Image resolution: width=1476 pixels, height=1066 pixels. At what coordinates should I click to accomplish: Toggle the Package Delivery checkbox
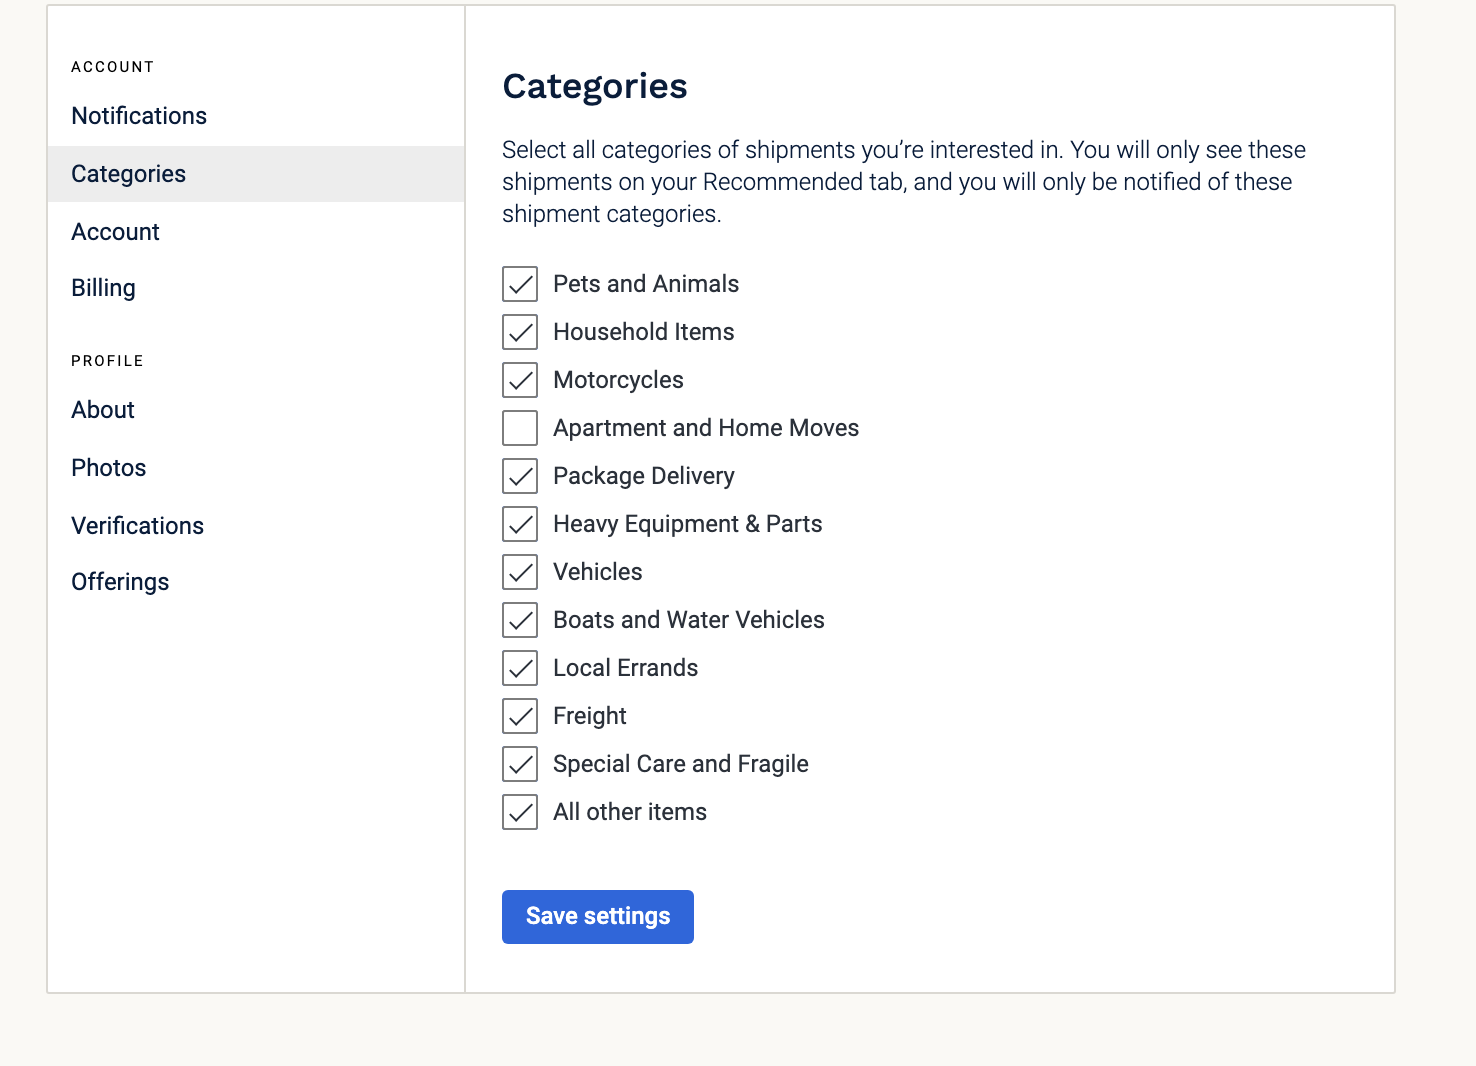point(520,476)
